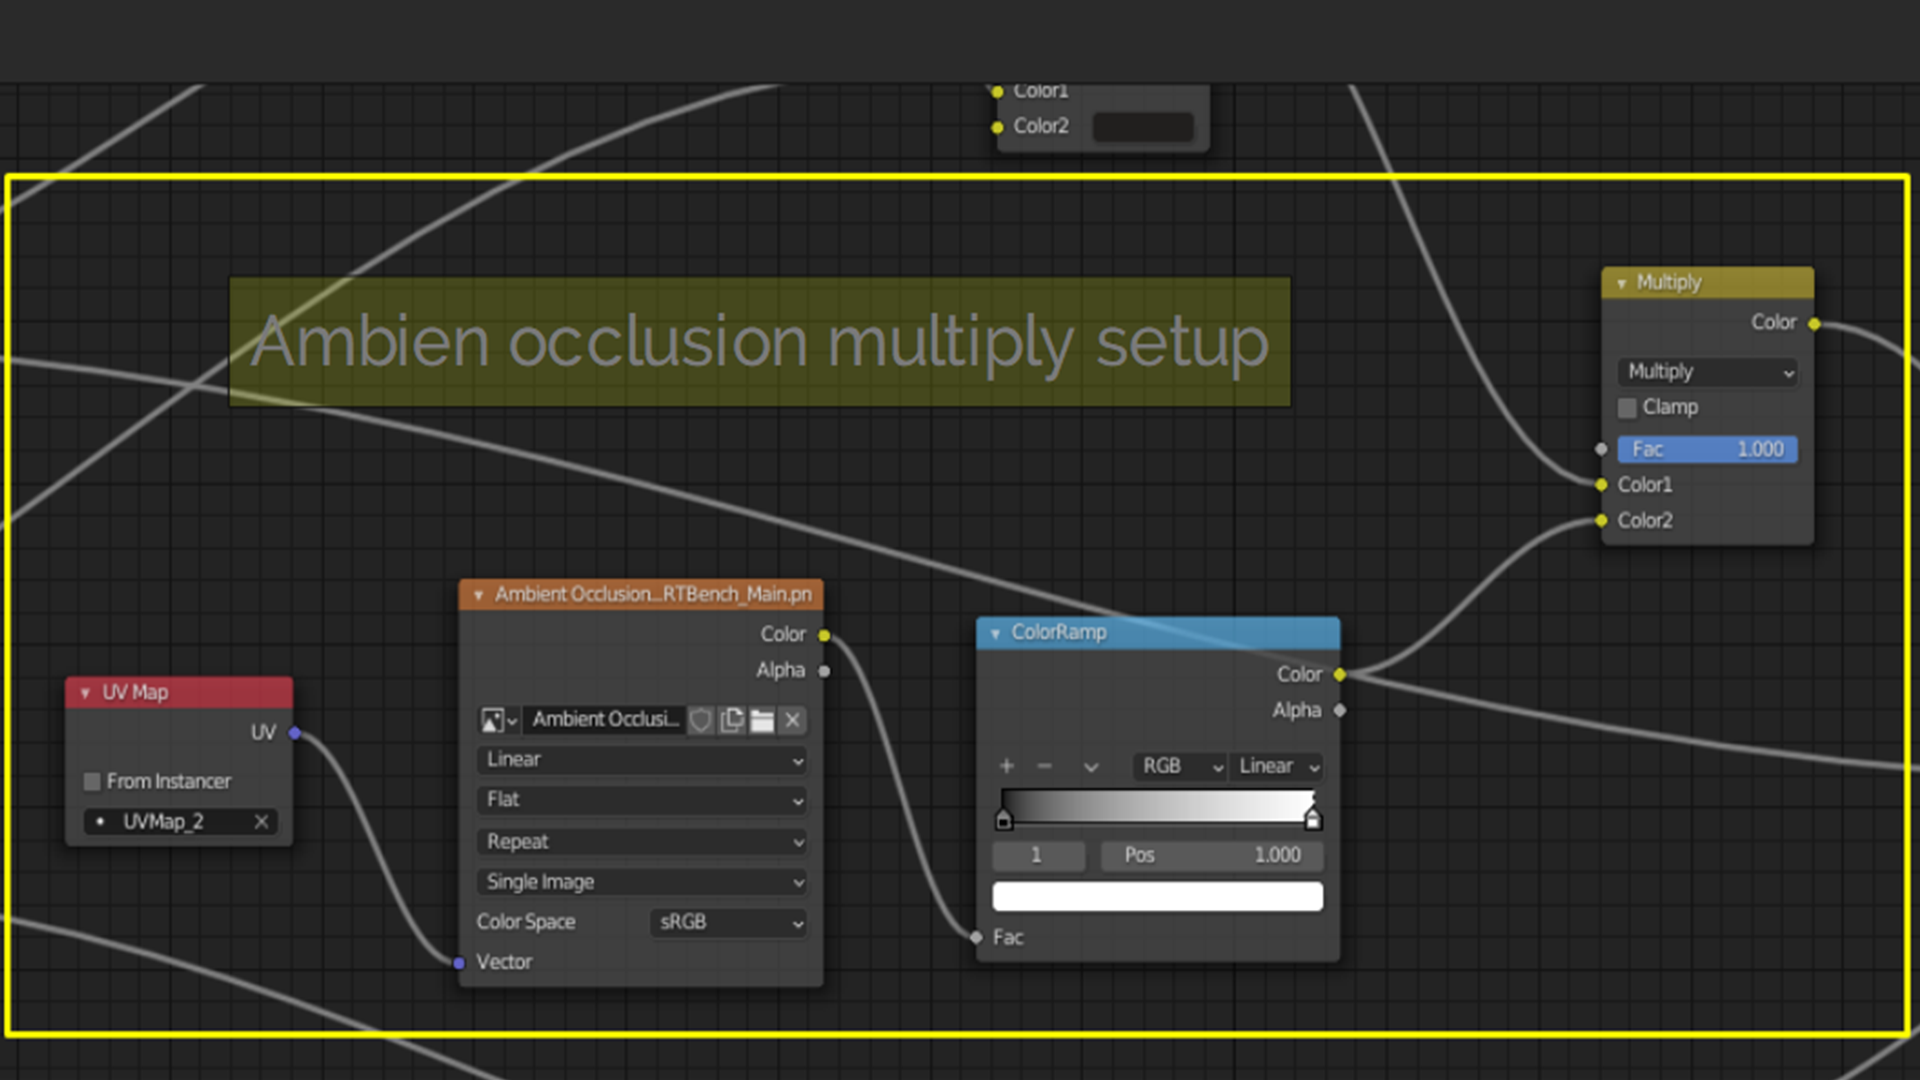Toggle the From Instancer checkbox

pyautogui.click(x=92, y=781)
